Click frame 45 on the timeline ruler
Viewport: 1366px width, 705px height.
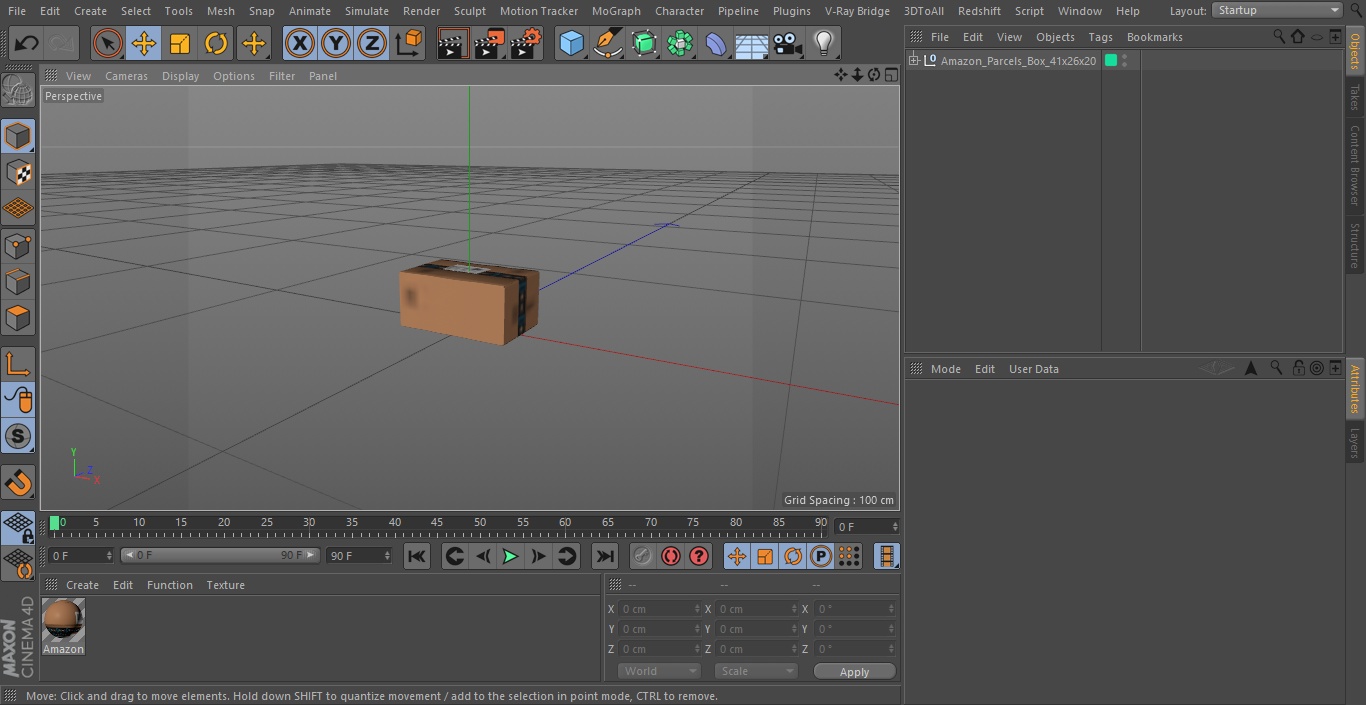[x=437, y=523]
